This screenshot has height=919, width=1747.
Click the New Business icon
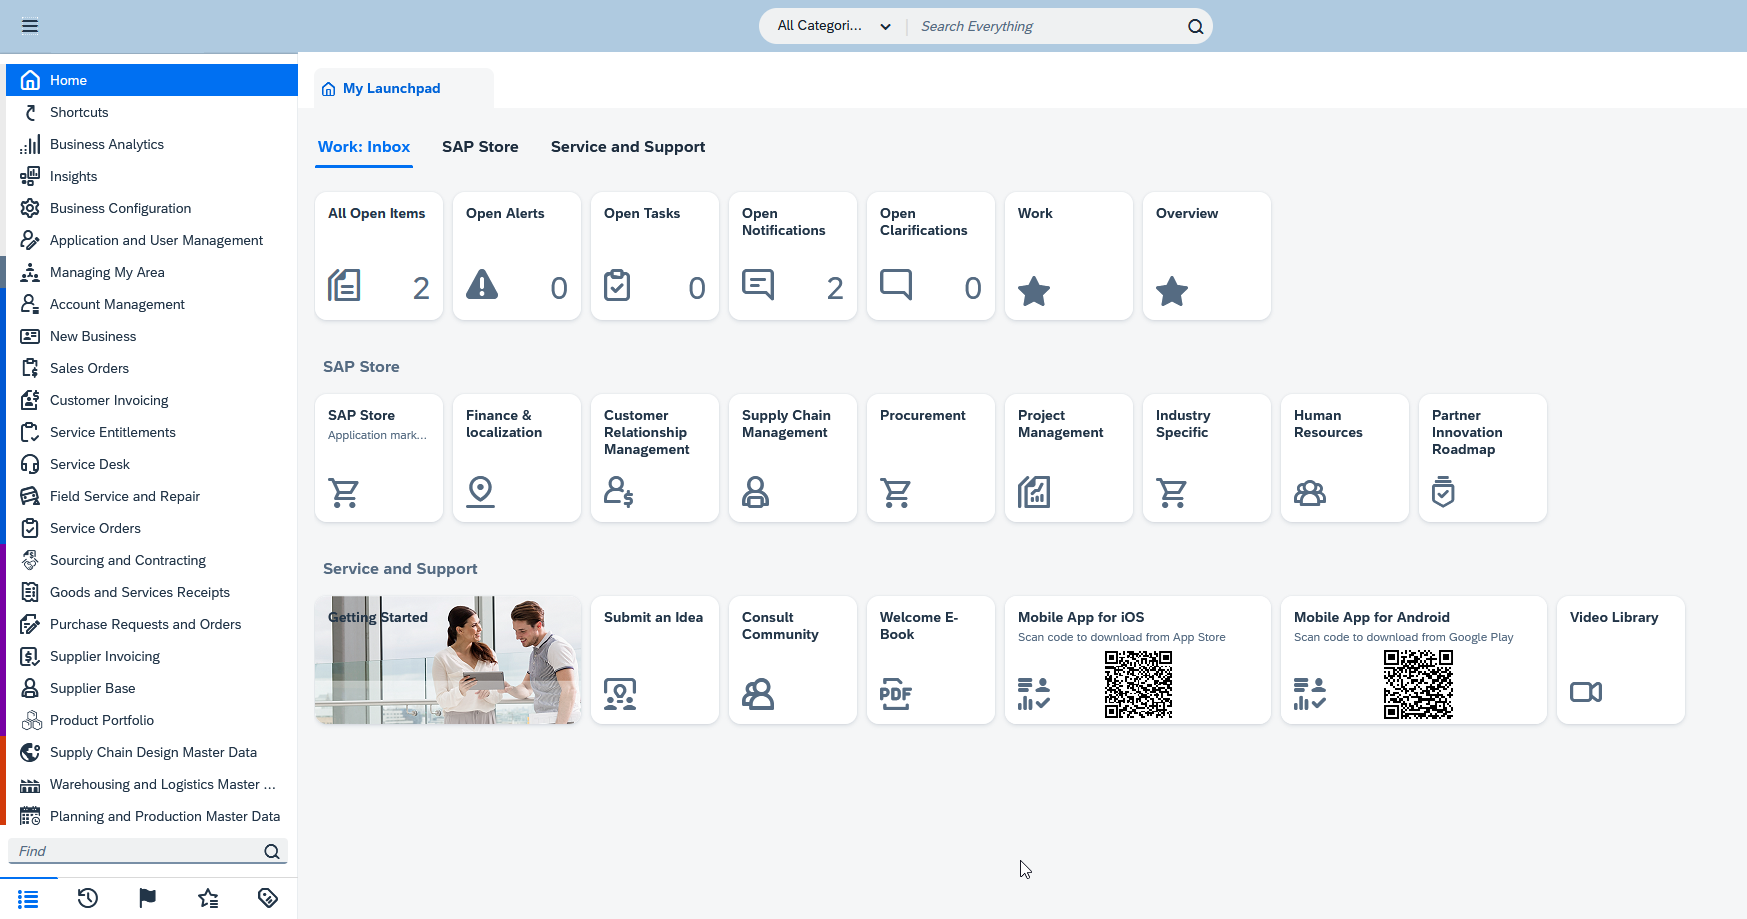coord(30,336)
